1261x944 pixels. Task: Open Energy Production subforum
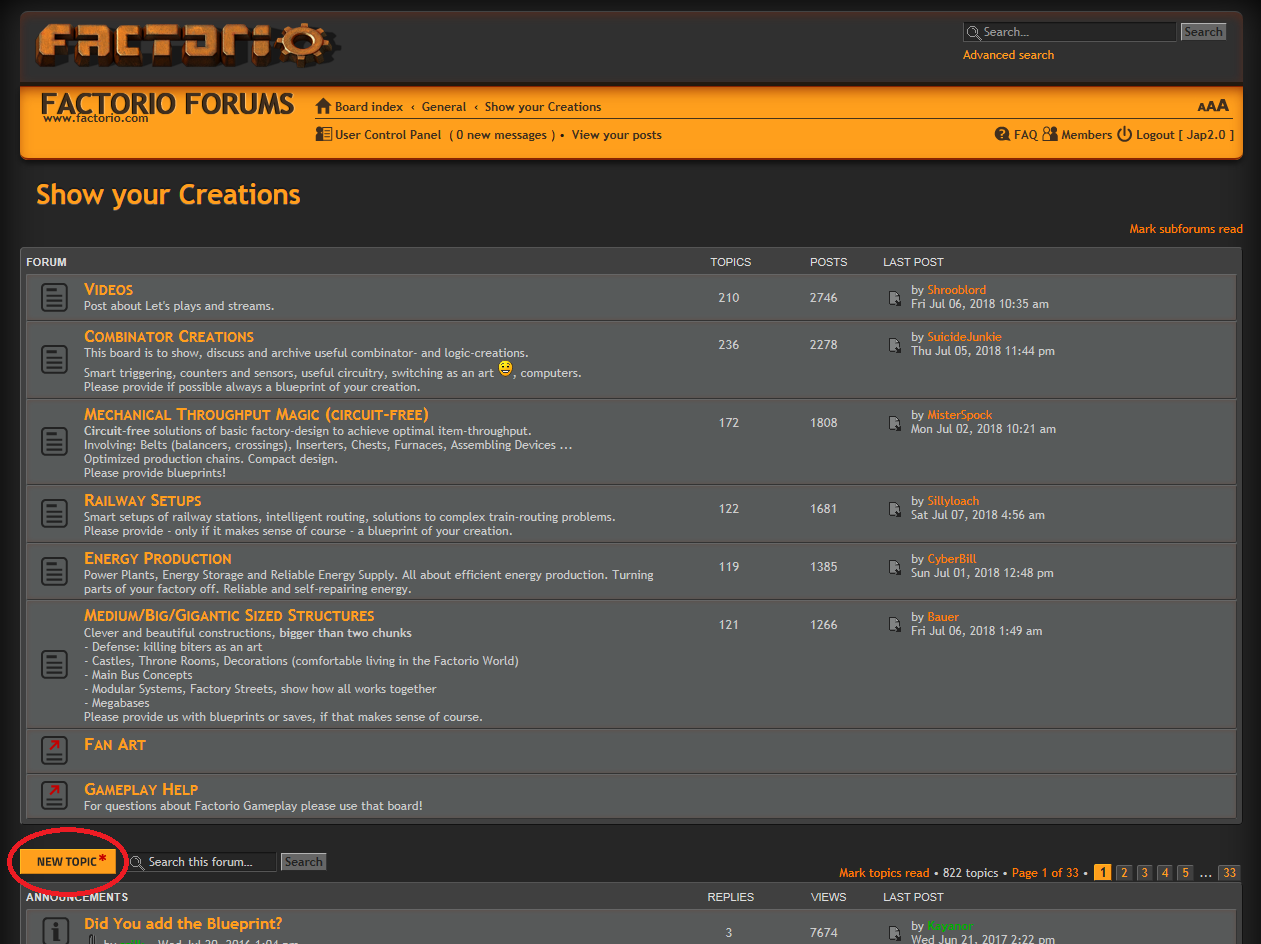pyautogui.click(x=158, y=558)
